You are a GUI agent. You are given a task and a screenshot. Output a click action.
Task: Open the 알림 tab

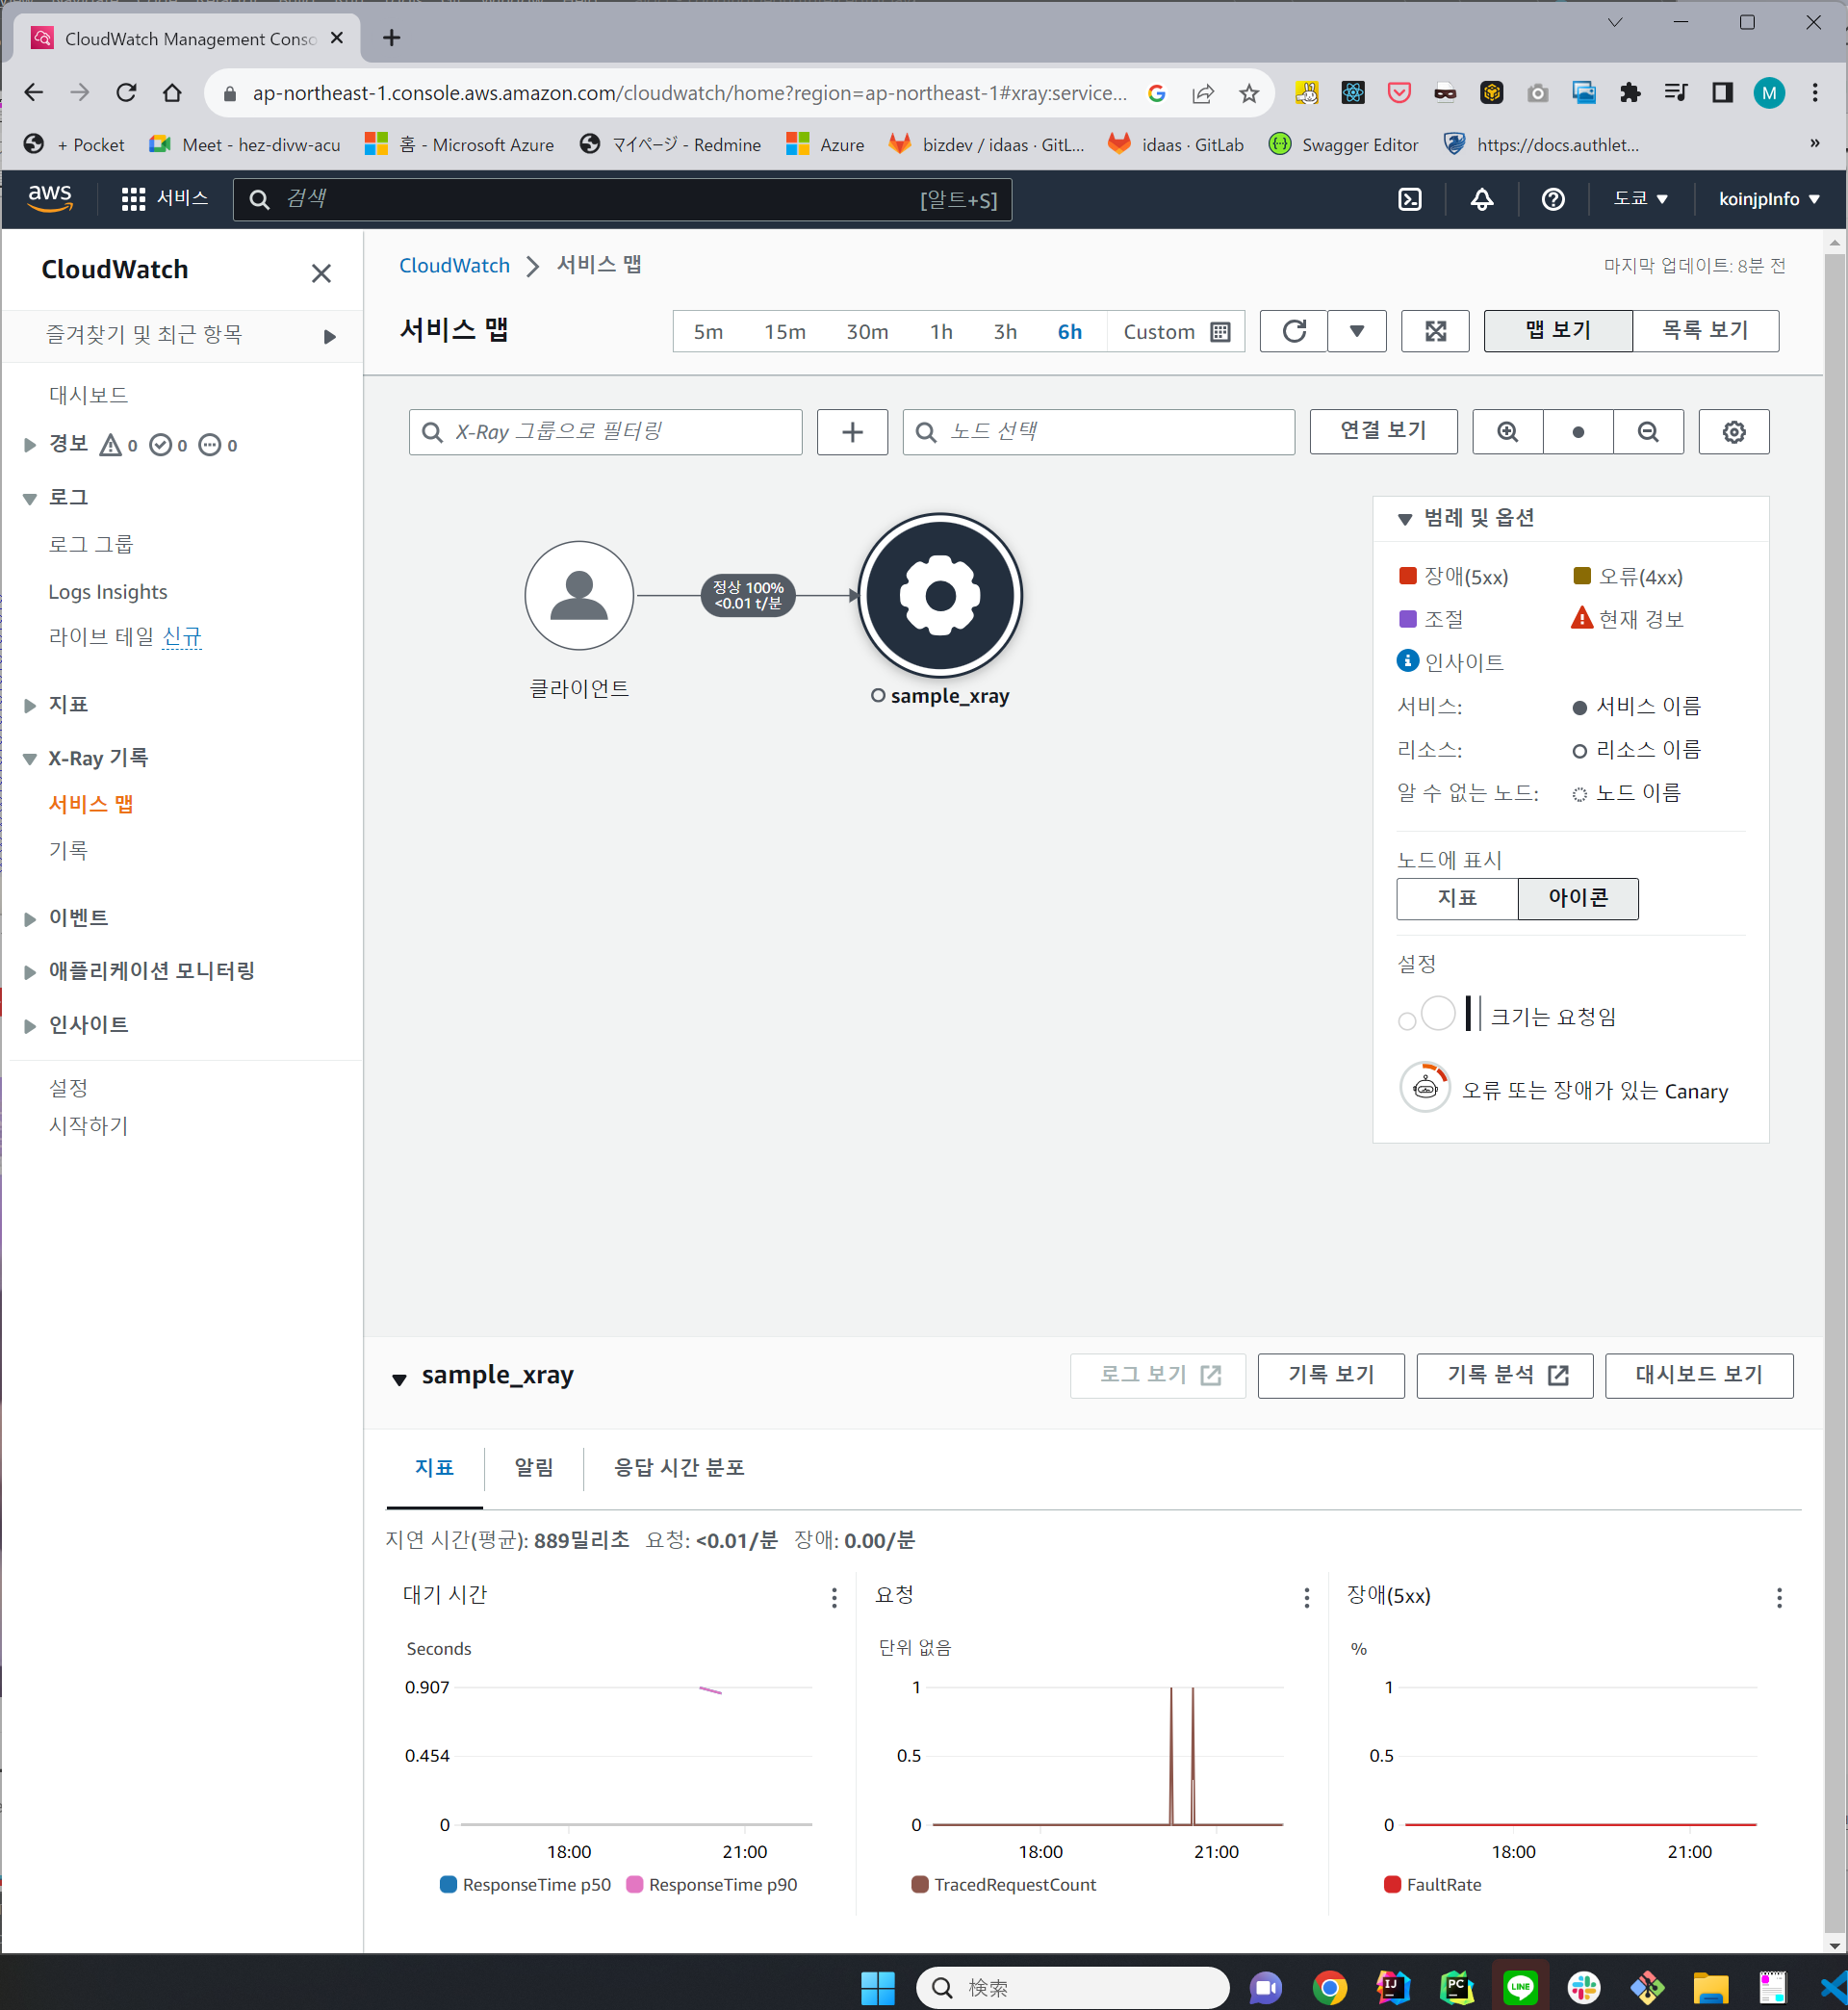(533, 1467)
